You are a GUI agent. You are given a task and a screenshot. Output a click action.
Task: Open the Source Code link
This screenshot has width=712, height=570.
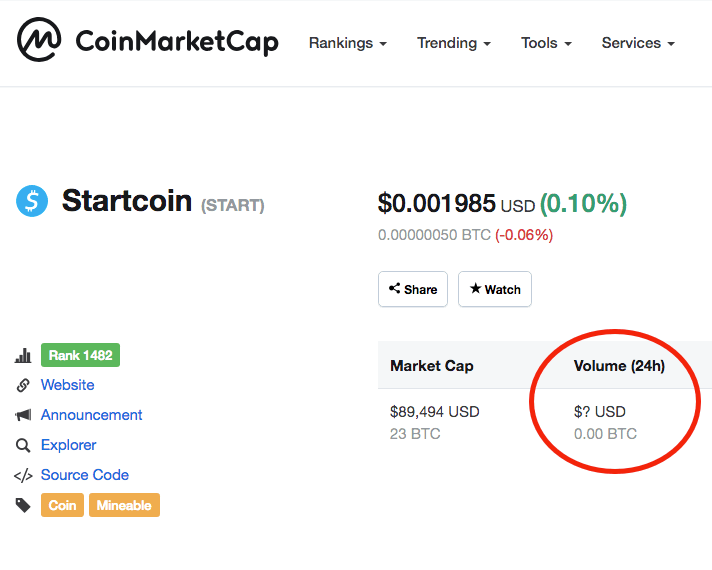(85, 475)
